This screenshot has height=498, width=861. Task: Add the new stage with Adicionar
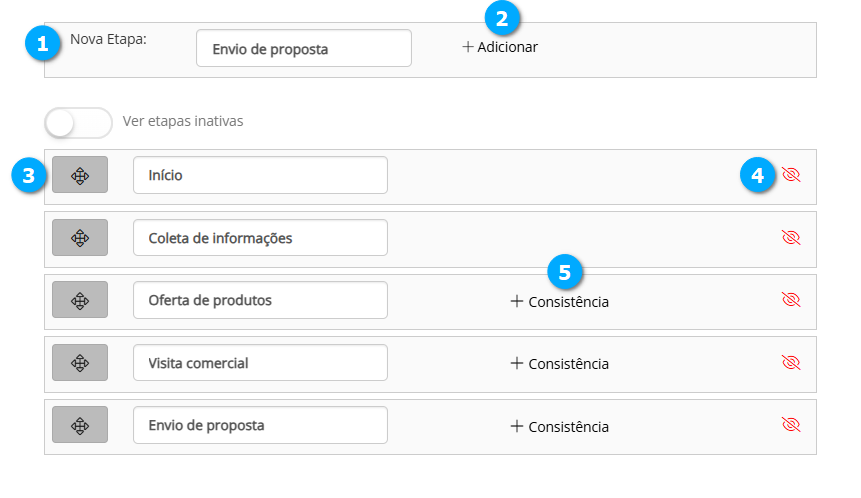click(x=500, y=47)
